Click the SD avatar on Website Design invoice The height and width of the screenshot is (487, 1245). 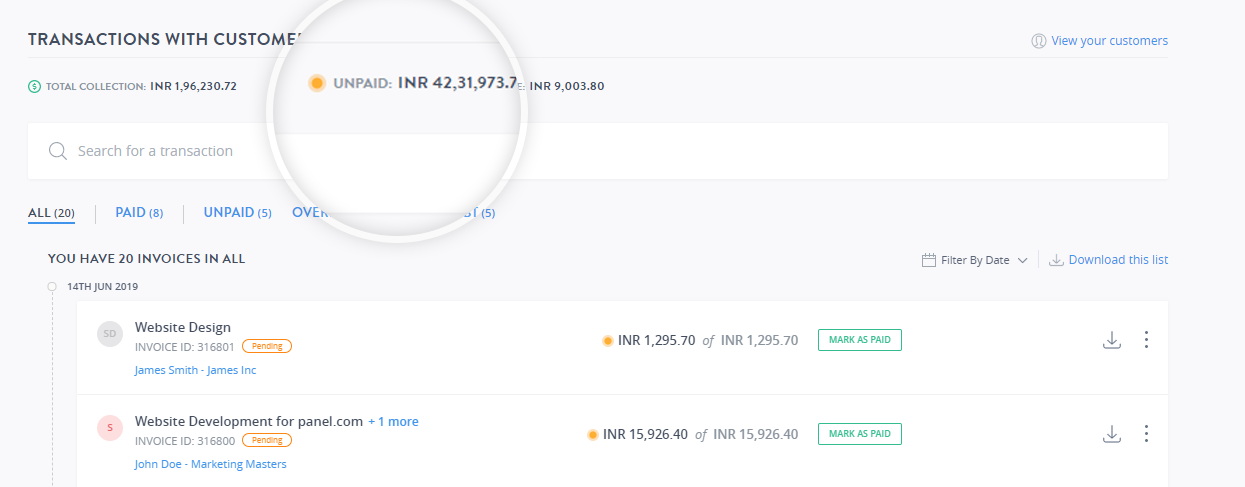click(x=110, y=334)
